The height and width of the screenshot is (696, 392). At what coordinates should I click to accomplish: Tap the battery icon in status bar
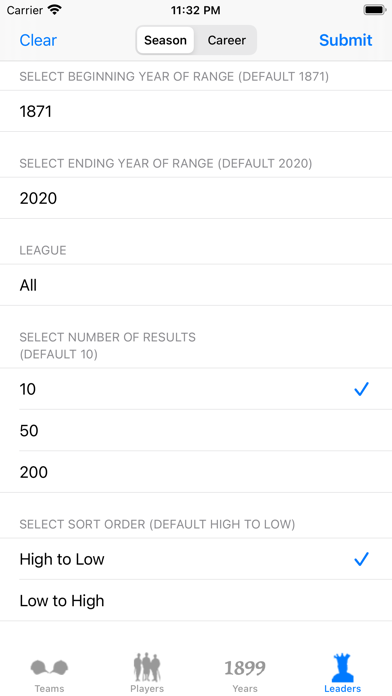click(x=375, y=10)
